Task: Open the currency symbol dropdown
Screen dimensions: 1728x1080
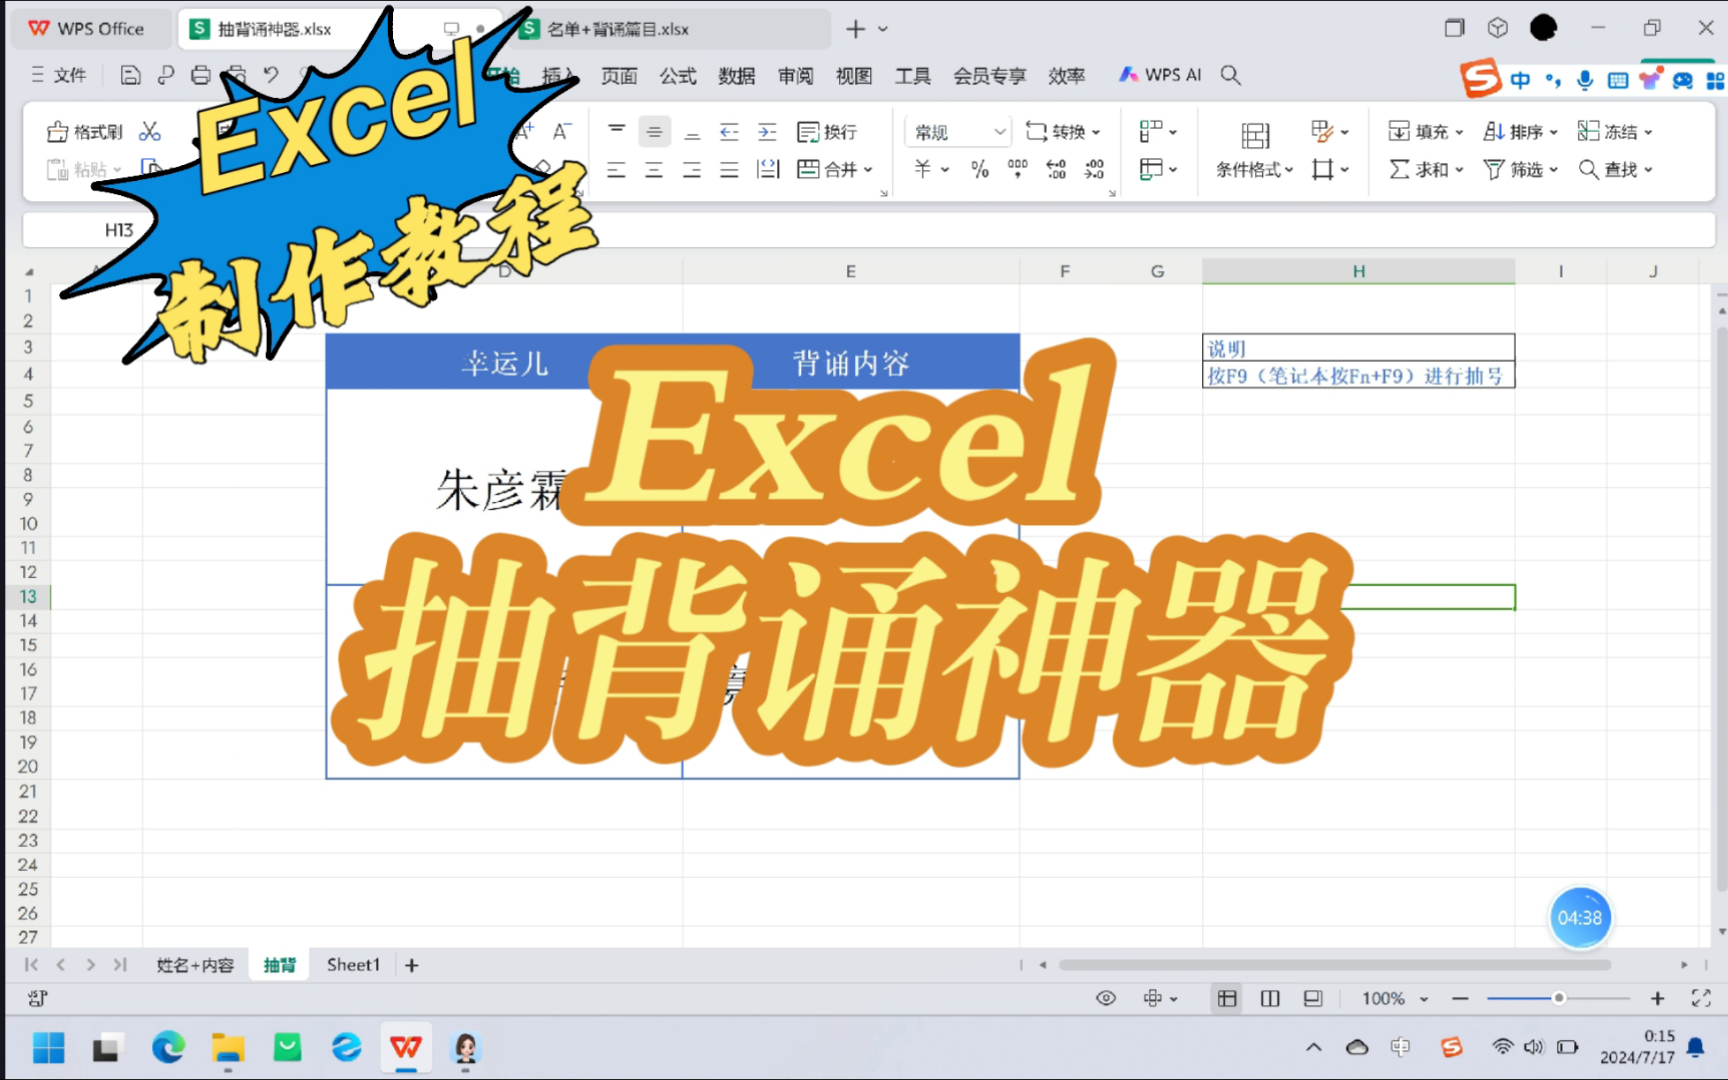Action: point(930,169)
